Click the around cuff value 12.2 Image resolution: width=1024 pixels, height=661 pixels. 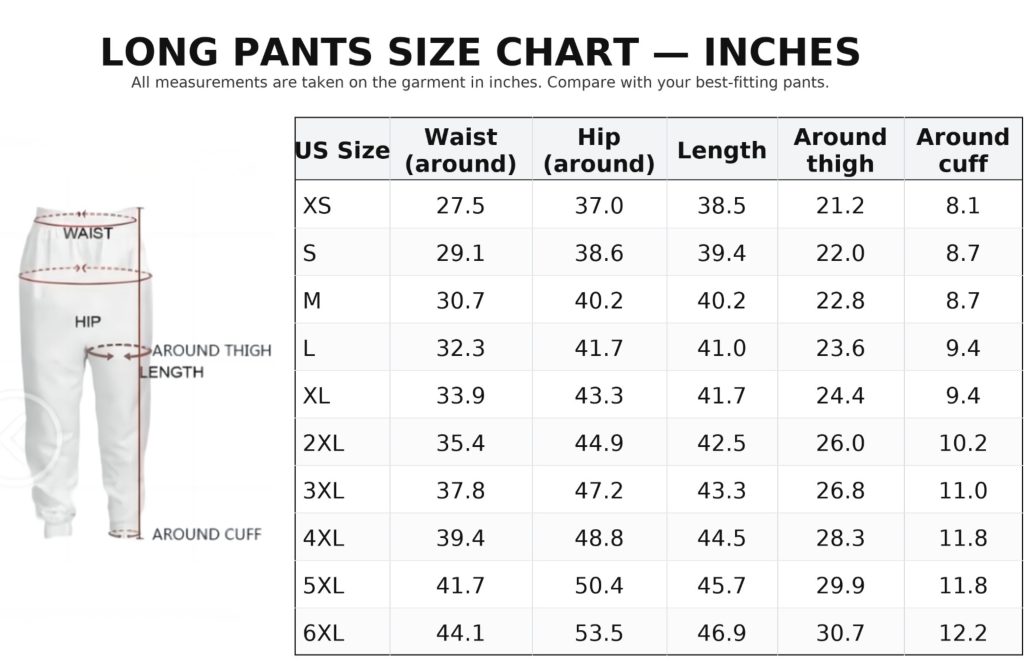click(x=962, y=633)
